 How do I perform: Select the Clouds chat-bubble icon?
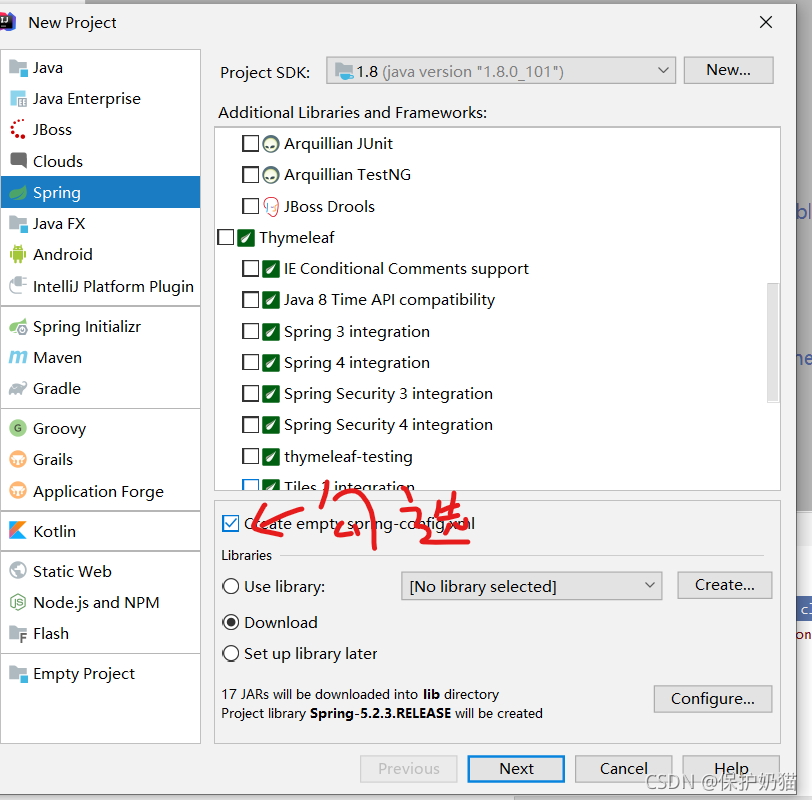(x=19, y=161)
